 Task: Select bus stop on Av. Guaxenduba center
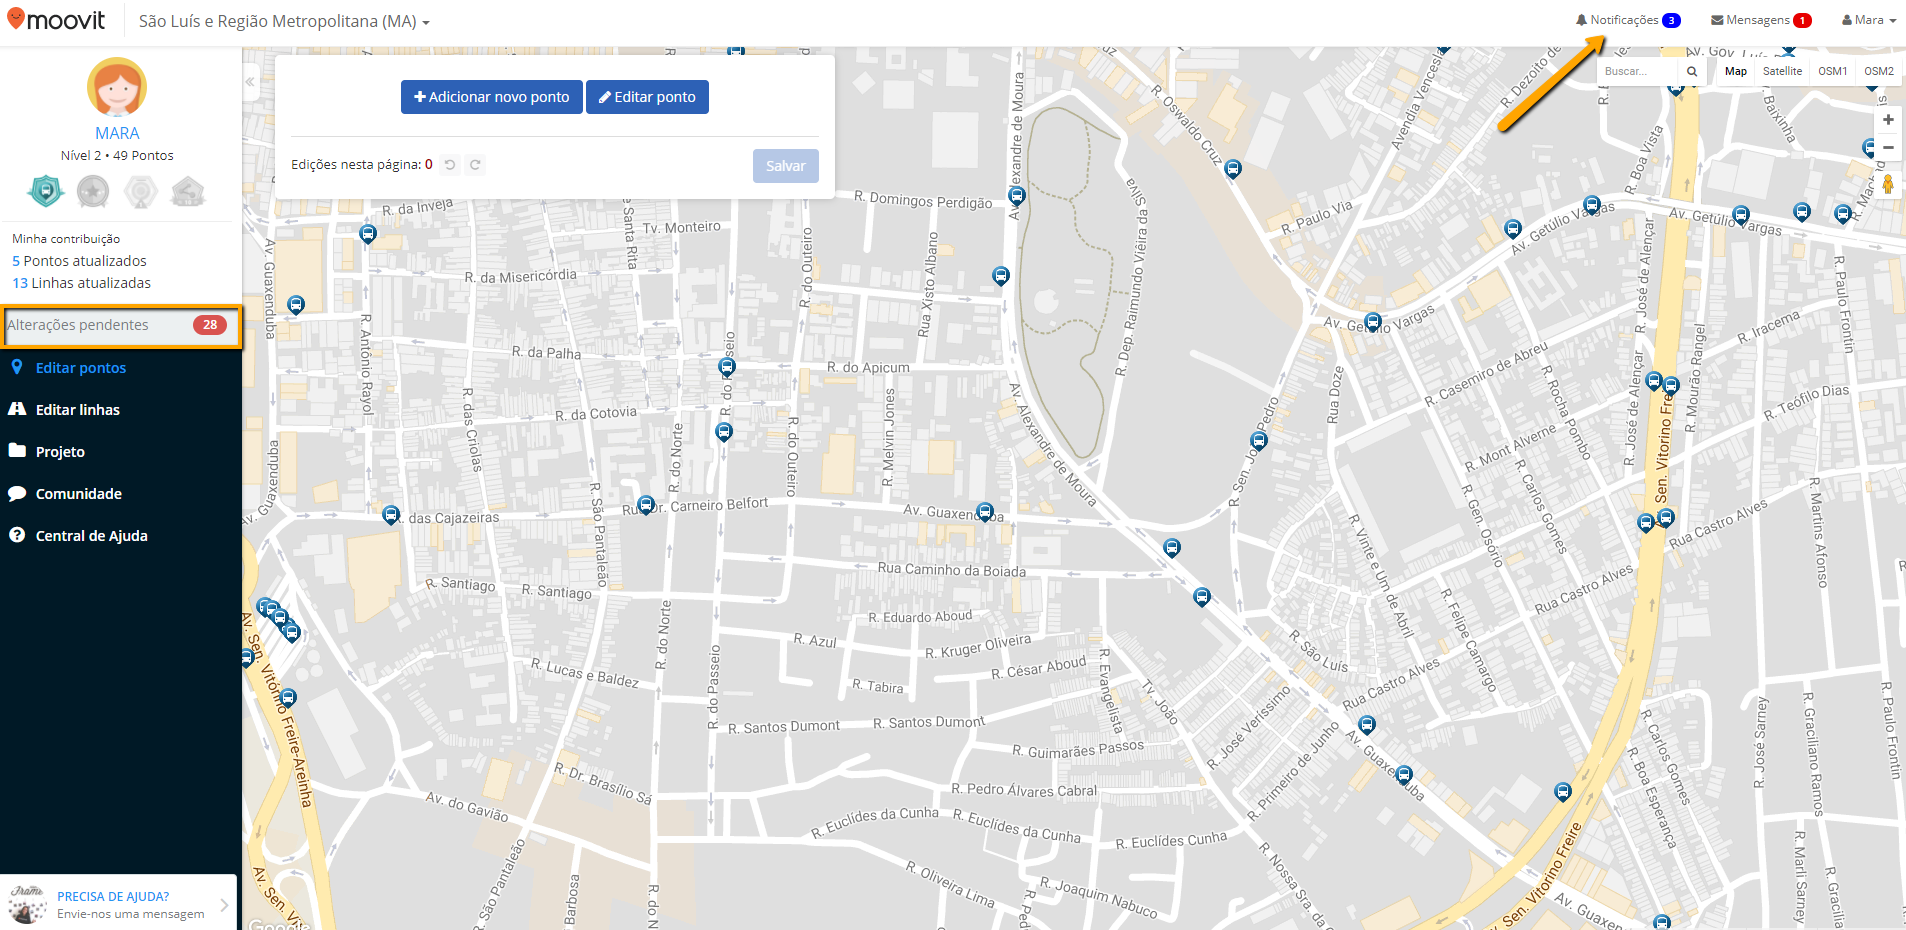(985, 512)
